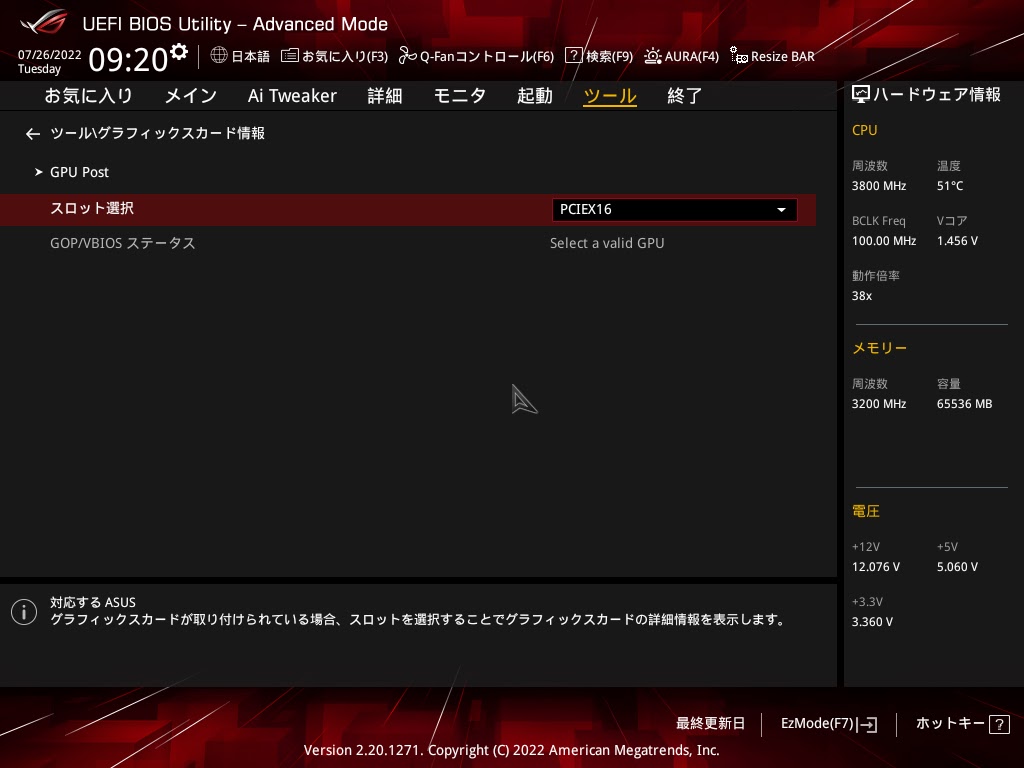The height and width of the screenshot is (768, 1024).
Task: Toggle Resize BAR icon
Action: (739, 56)
